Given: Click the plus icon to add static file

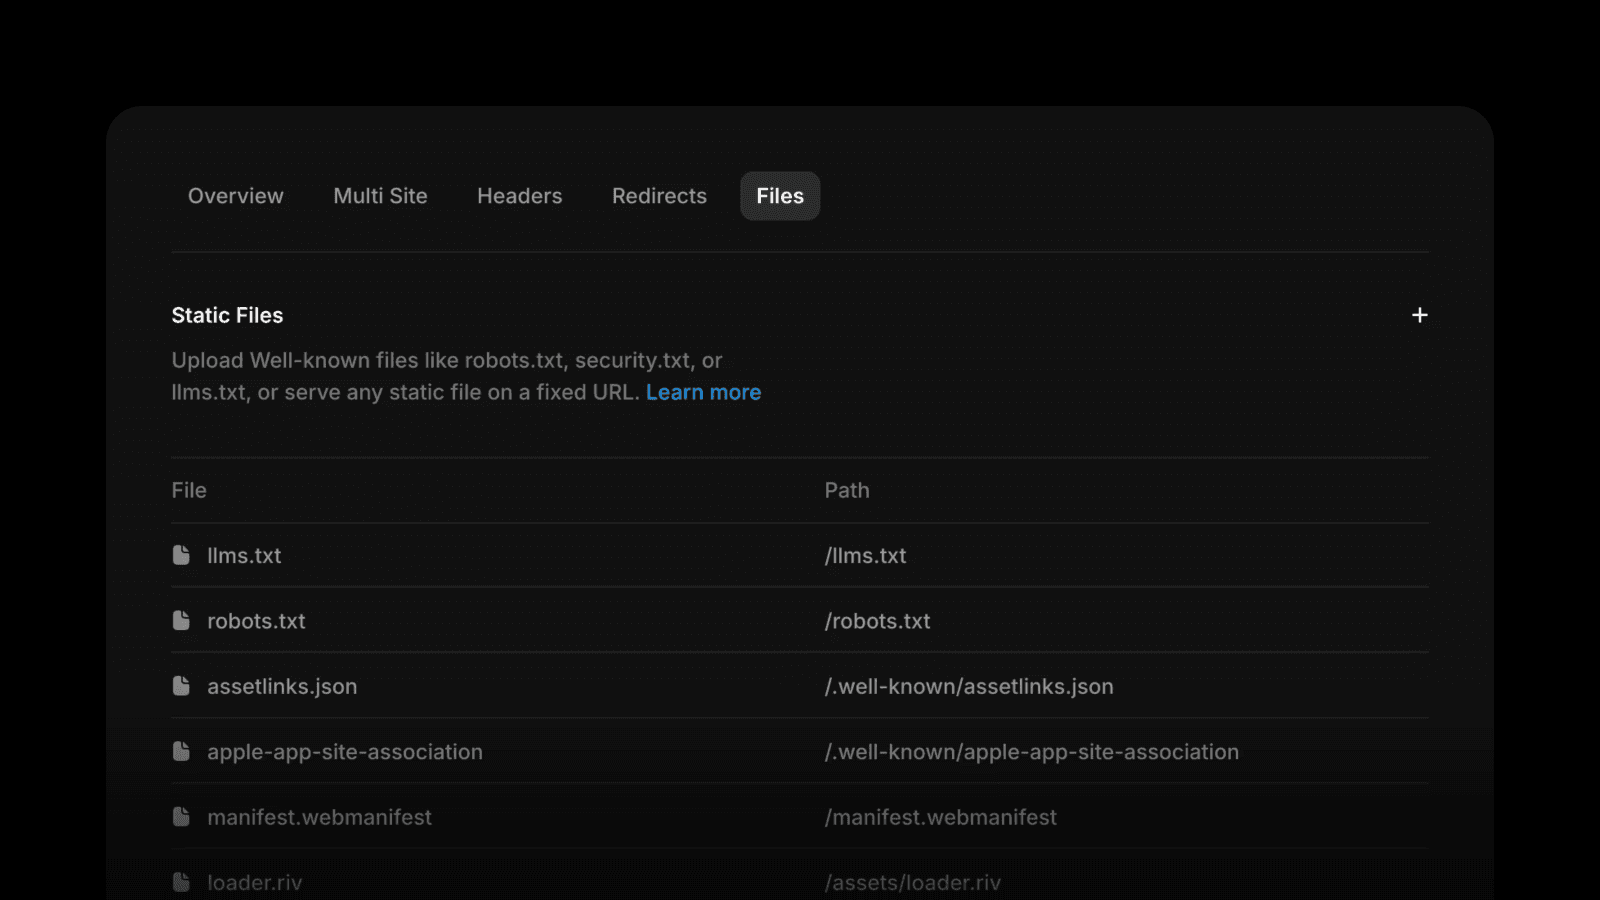Looking at the screenshot, I should [x=1419, y=315].
